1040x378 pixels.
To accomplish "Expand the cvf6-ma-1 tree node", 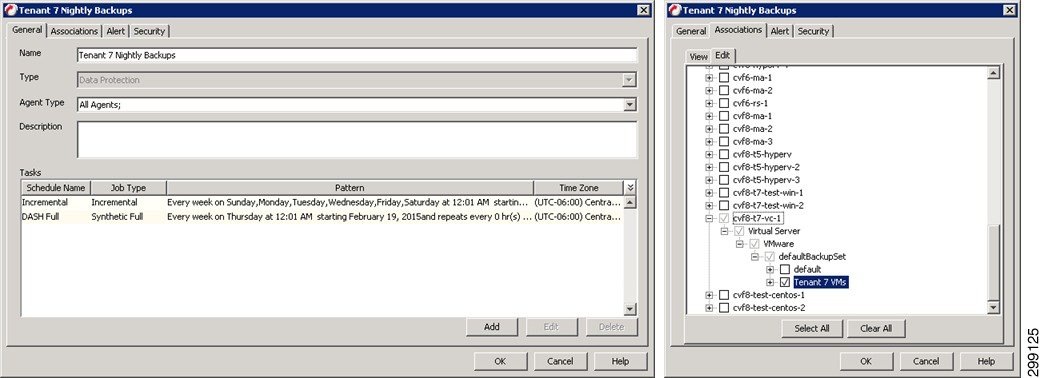I will pos(709,78).
